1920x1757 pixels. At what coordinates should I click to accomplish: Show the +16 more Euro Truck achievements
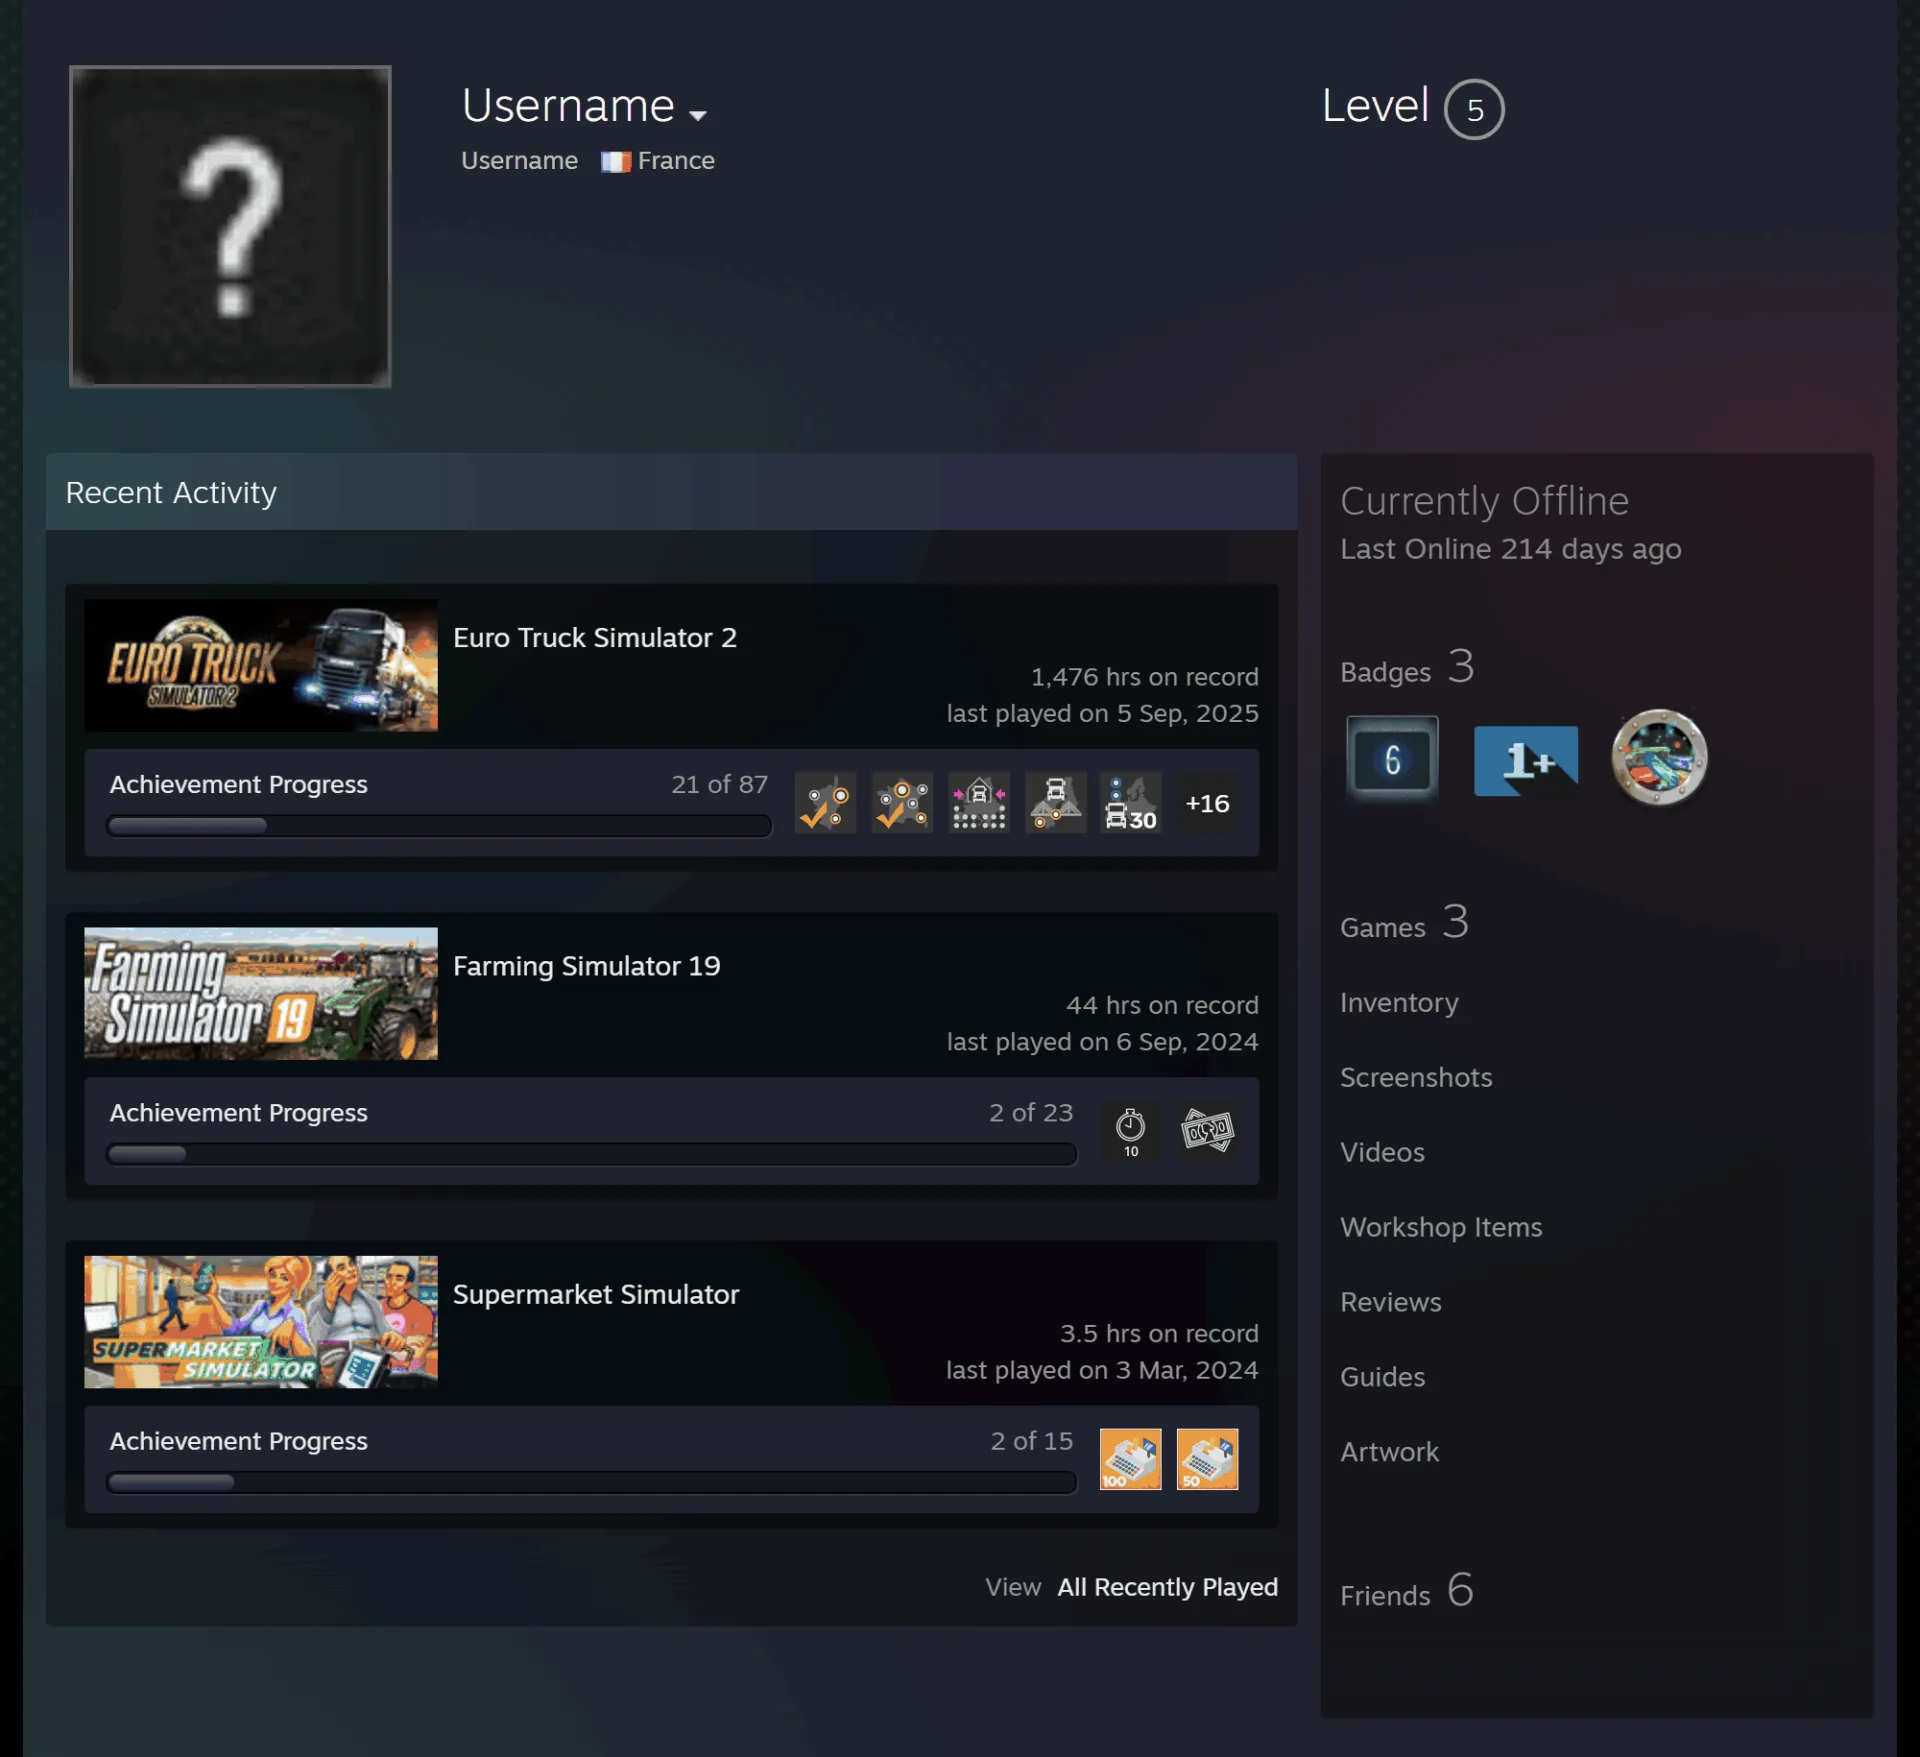coord(1207,803)
